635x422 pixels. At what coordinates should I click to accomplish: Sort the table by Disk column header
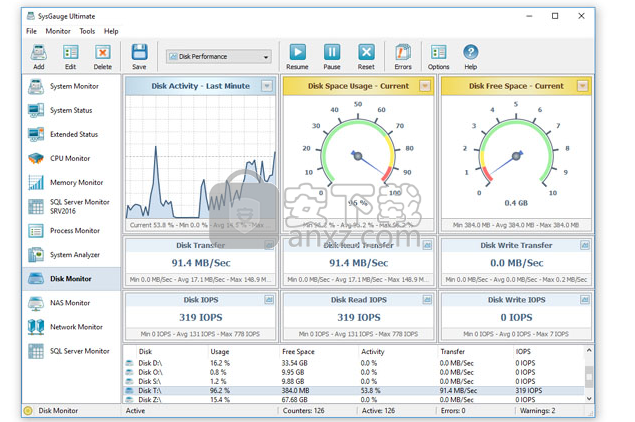[x=145, y=352]
